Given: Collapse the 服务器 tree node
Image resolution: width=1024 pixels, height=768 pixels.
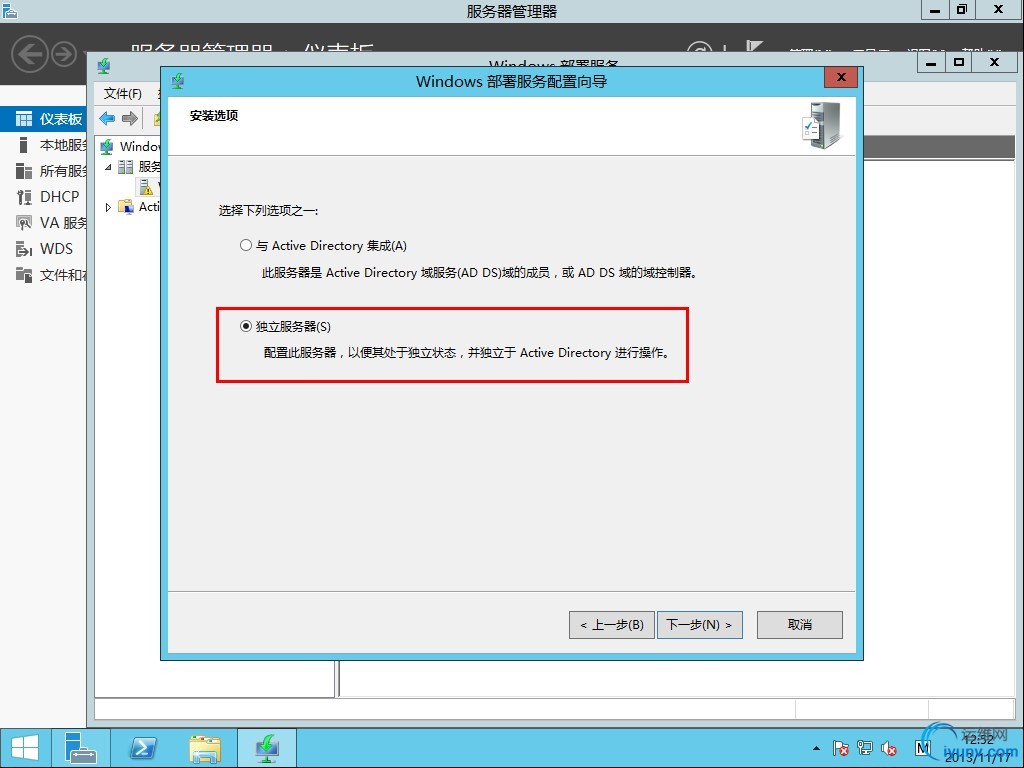Looking at the screenshot, I should point(108,167).
